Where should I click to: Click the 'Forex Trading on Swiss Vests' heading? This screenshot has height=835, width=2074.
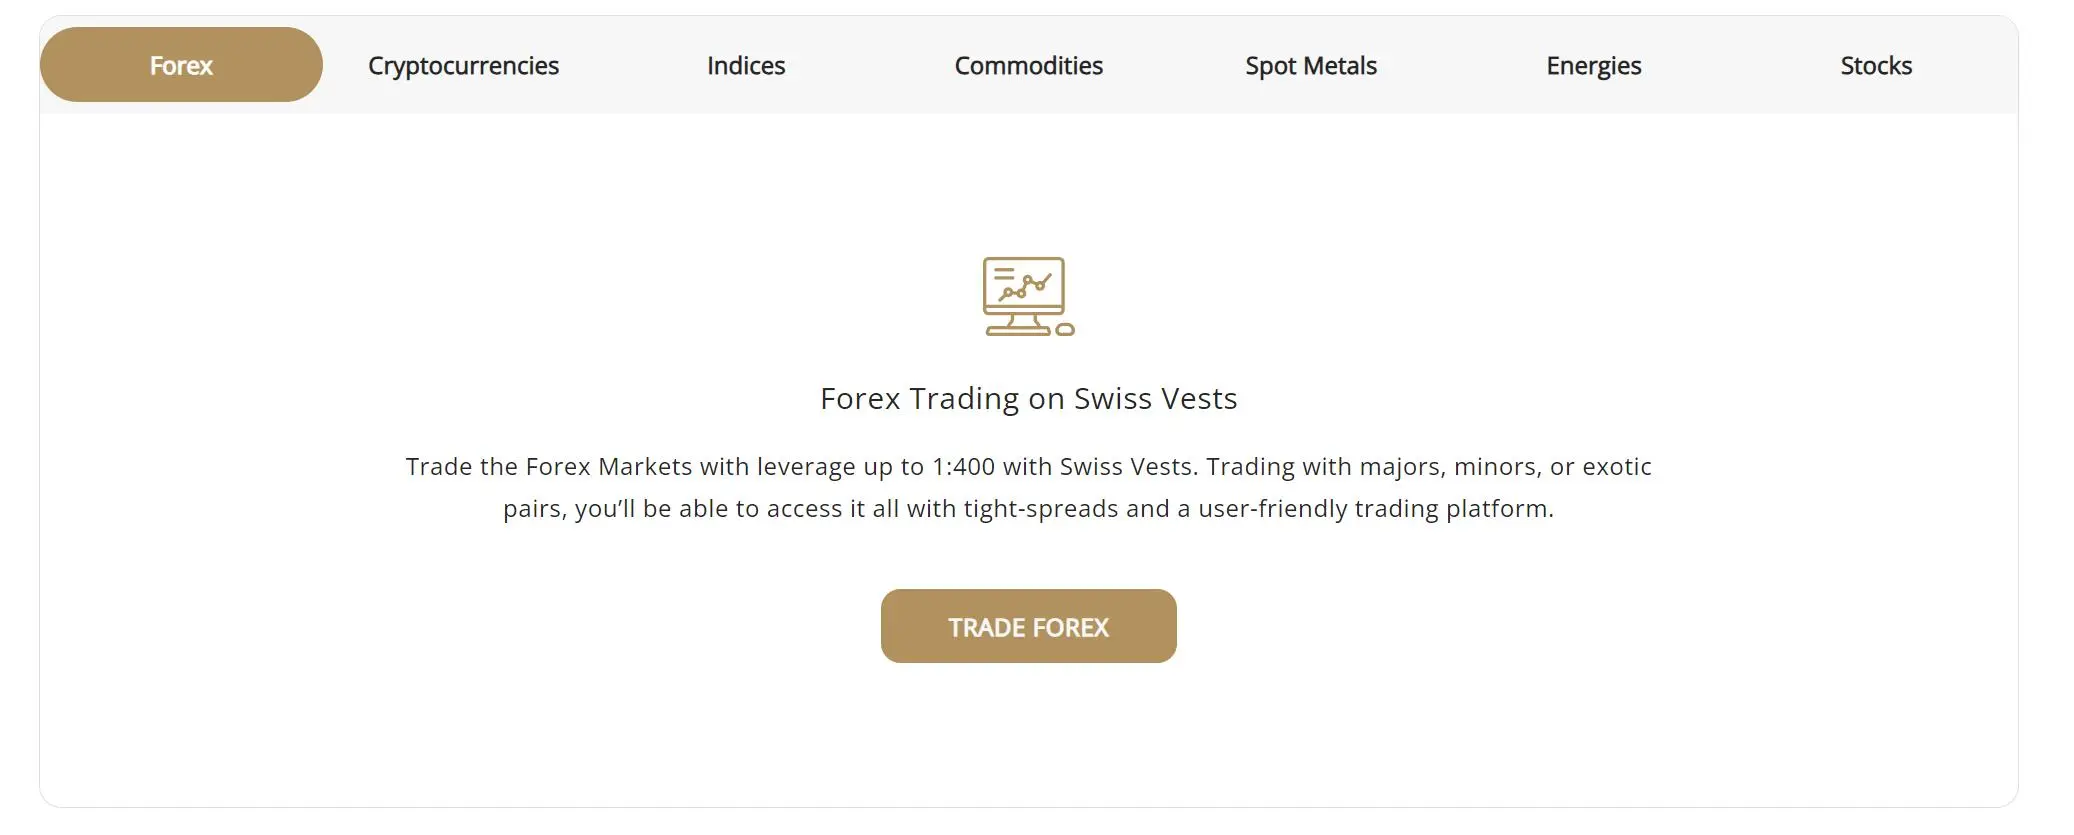click(1028, 398)
